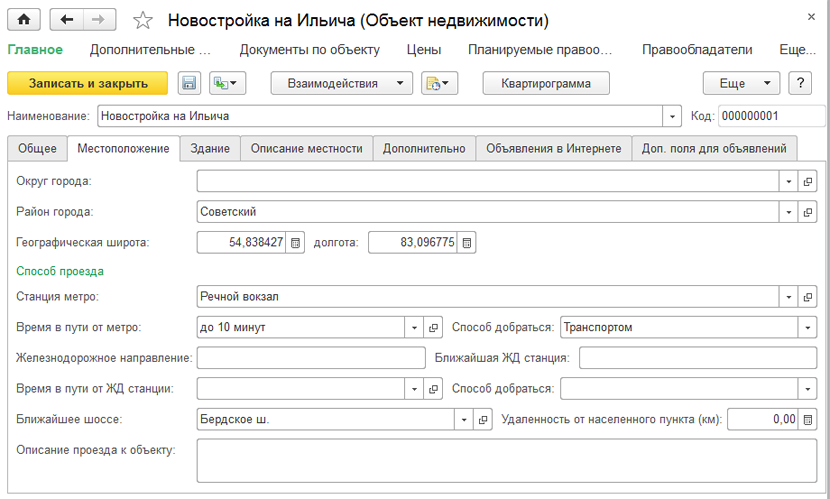Expand the Время в пути от метро dropdown

pos(415,327)
